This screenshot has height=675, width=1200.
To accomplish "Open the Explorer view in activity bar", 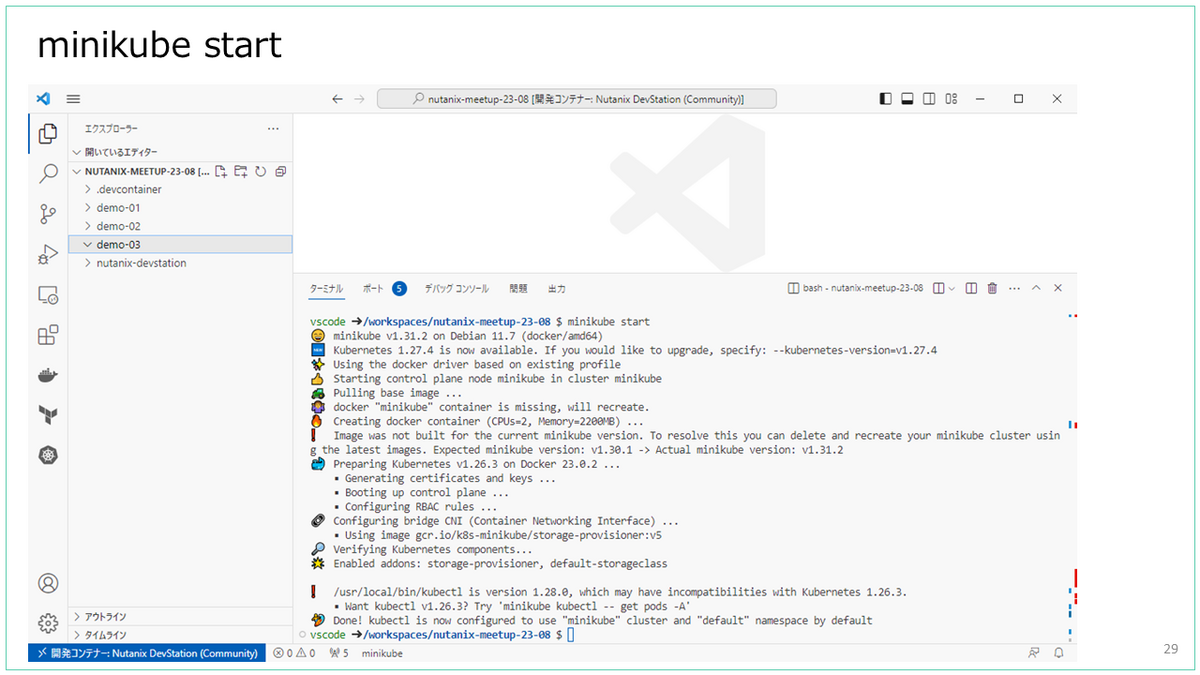I will tap(47, 133).
